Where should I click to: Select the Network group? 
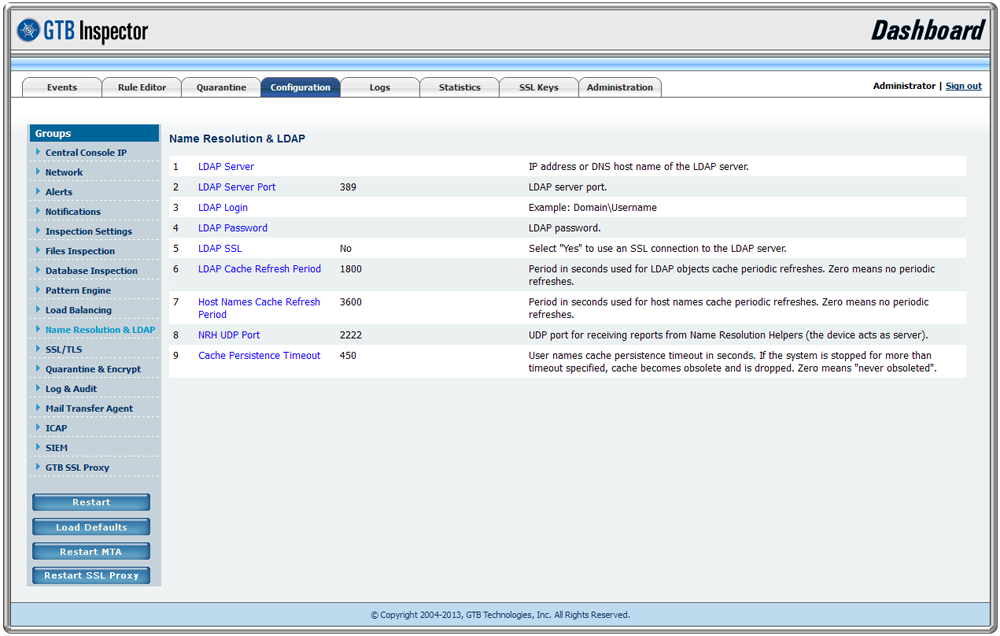[x=64, y=172]
